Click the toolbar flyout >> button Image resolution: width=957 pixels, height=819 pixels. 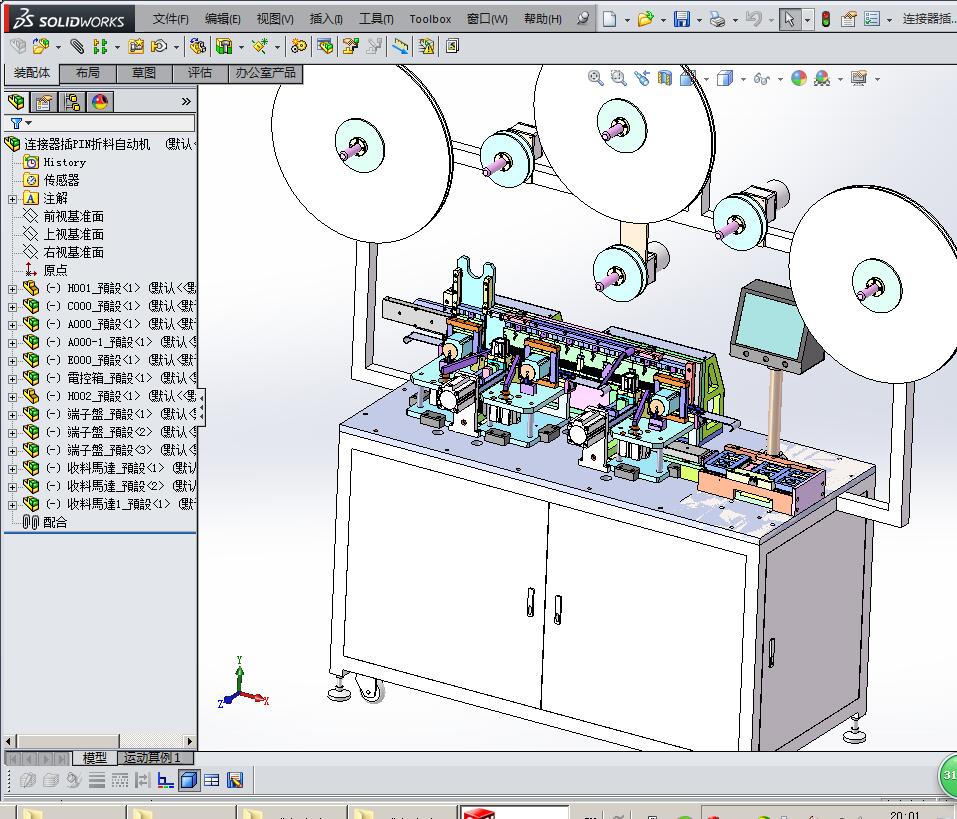point(185,101)
